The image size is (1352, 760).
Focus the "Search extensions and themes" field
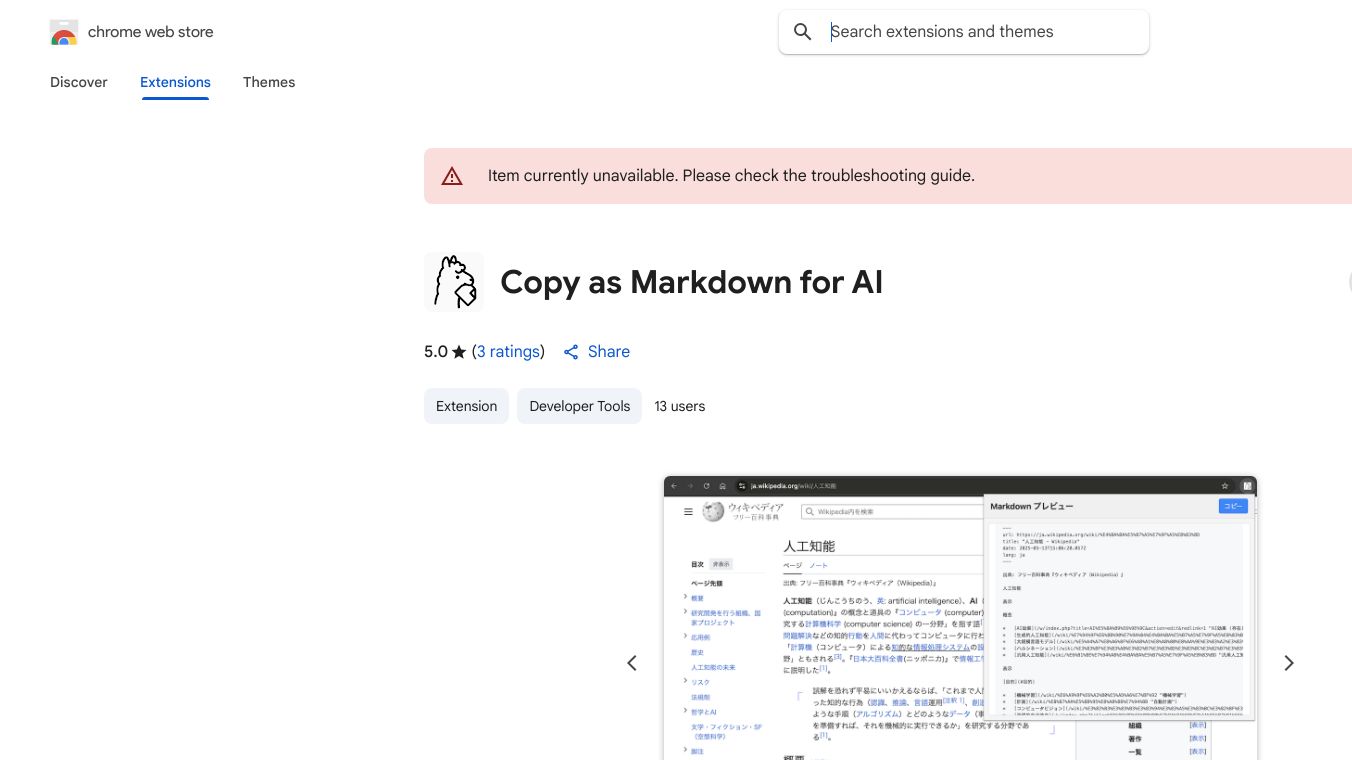[964, 32]
